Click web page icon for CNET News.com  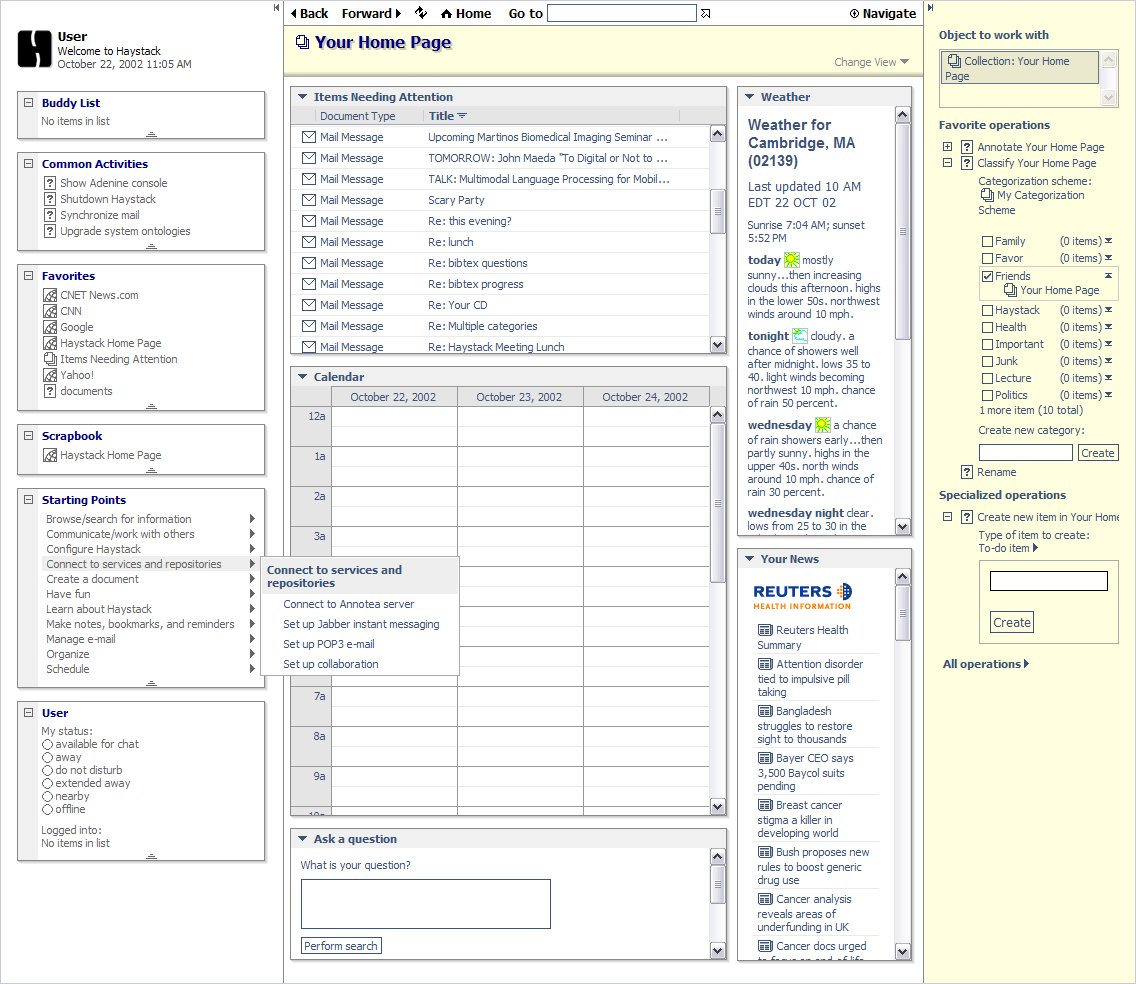50,295
